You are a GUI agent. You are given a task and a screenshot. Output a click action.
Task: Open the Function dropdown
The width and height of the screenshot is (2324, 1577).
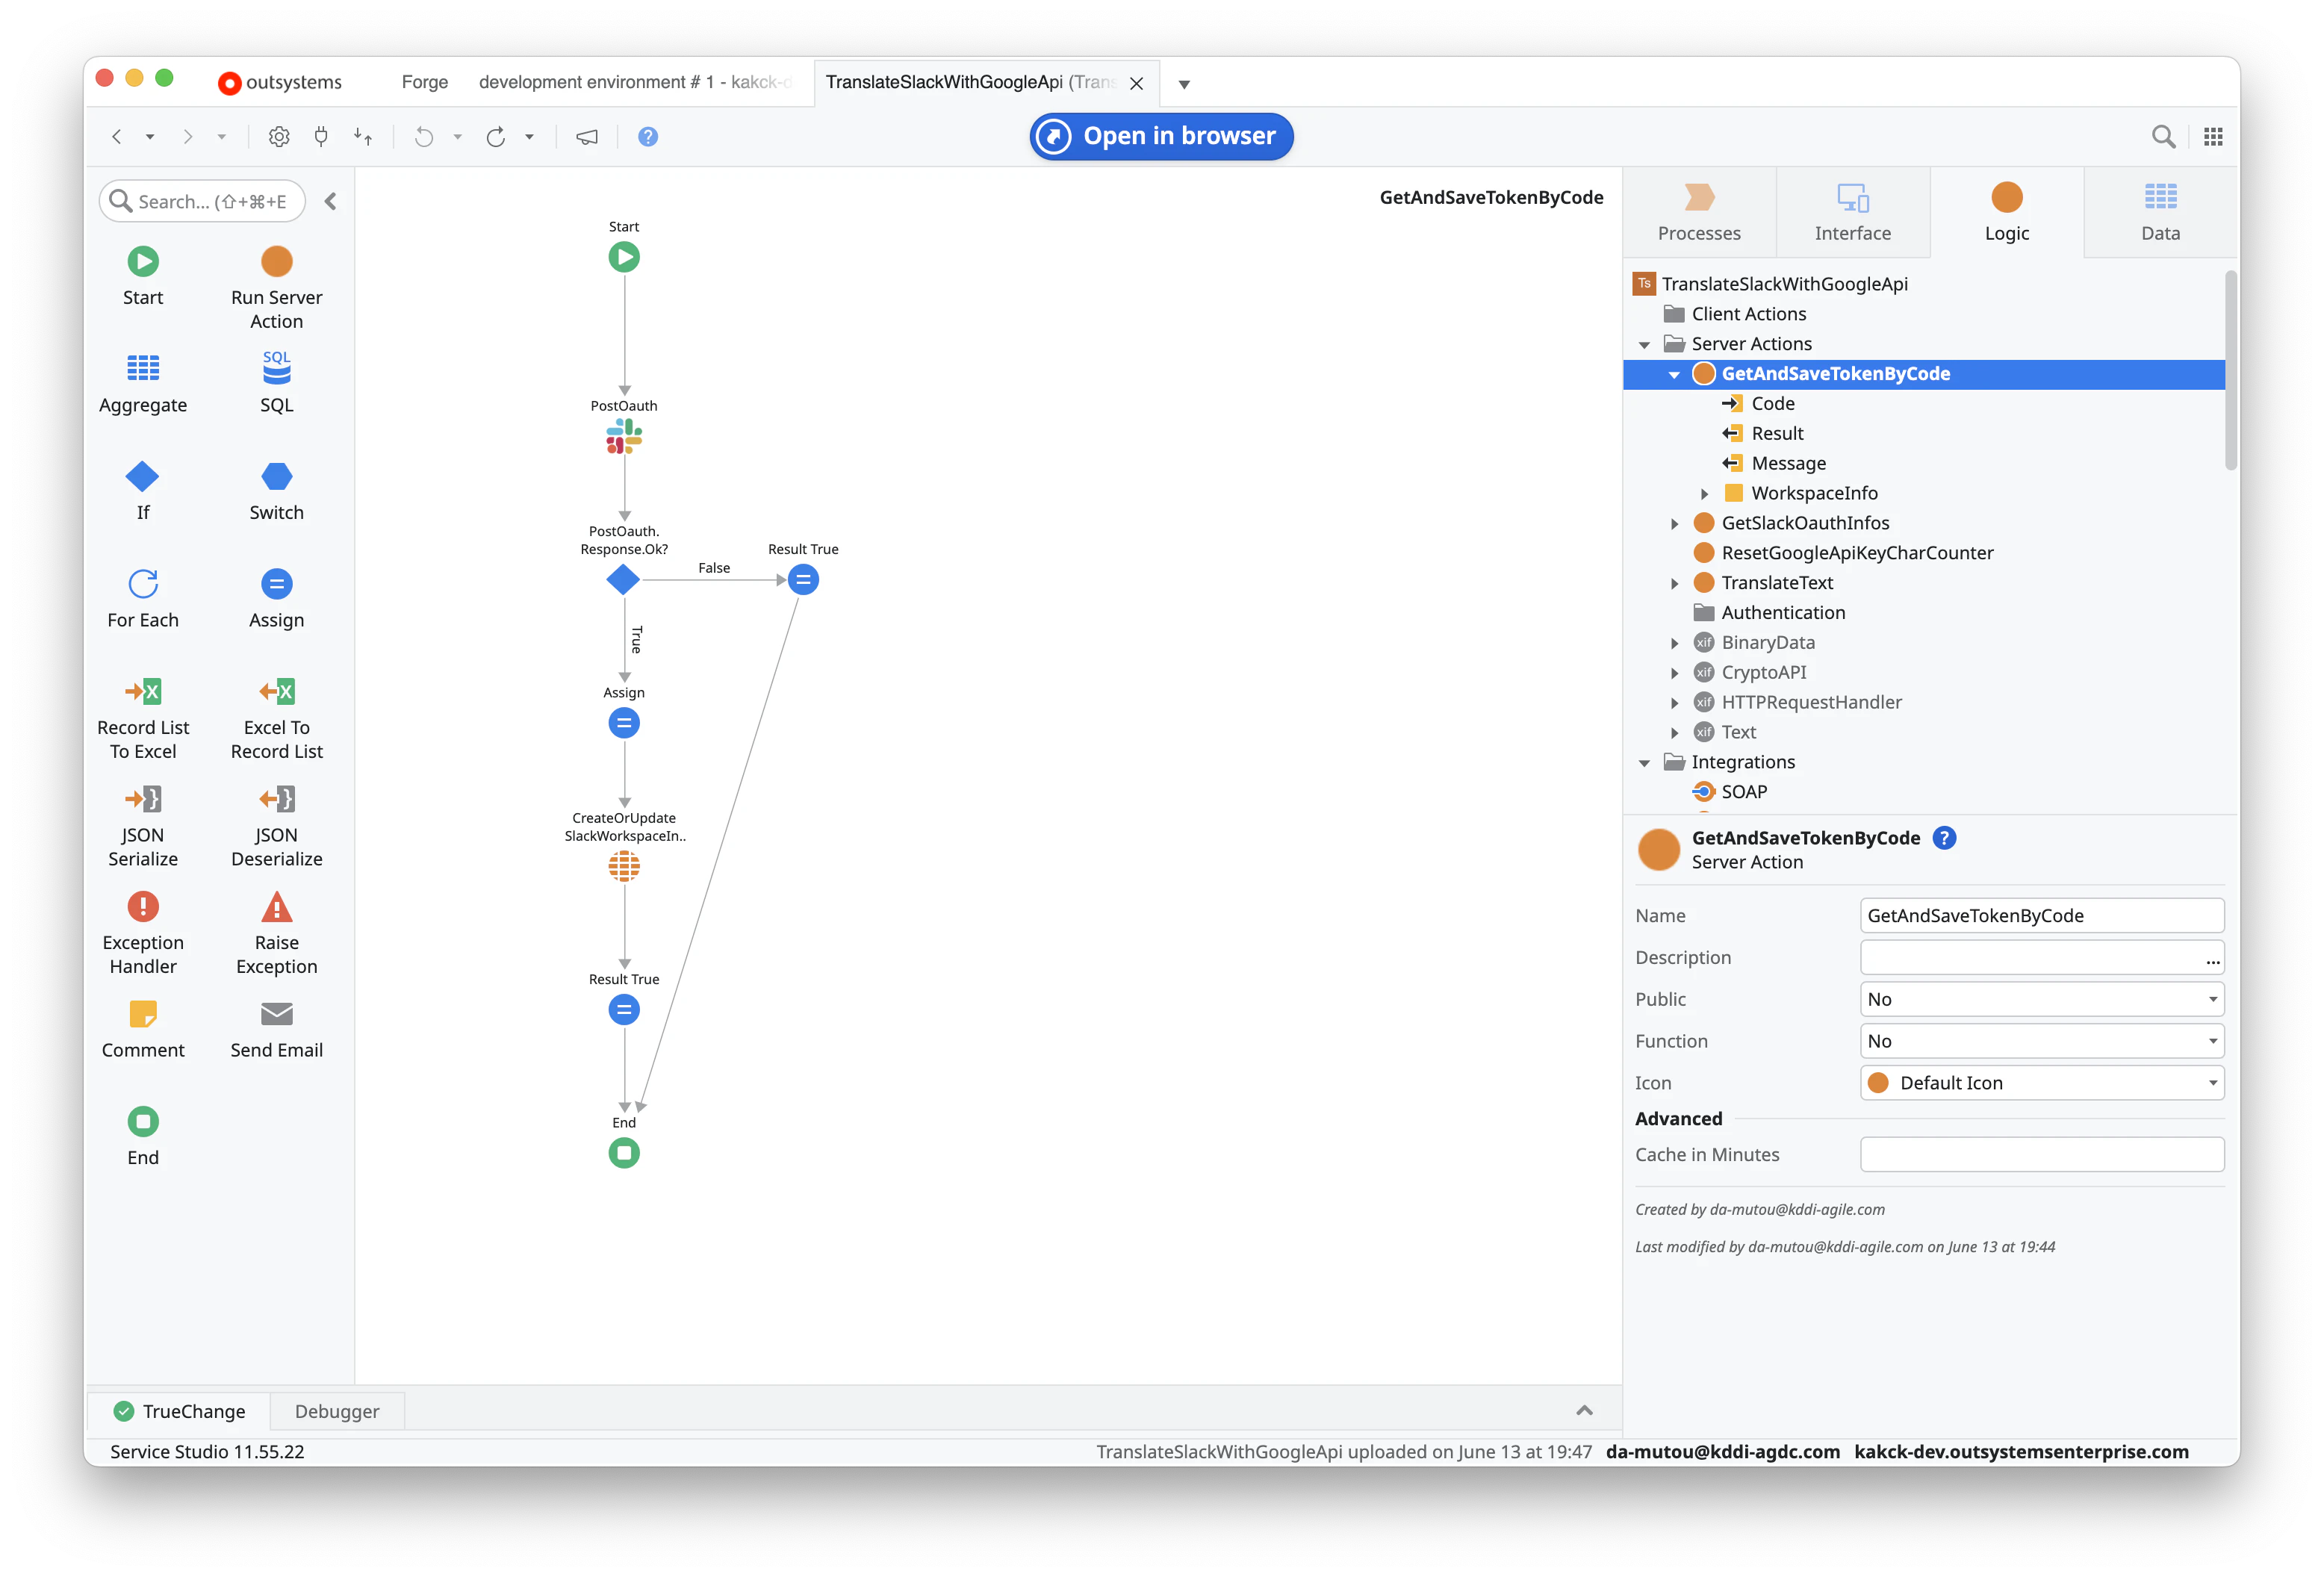pyautogui.click(x=2041, y=1041)
